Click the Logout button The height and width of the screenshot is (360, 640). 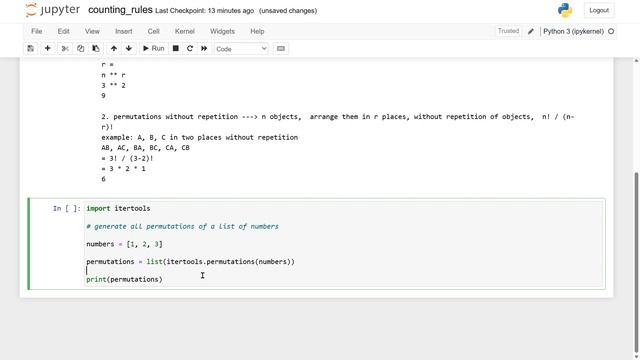click(x=599, y=11)
